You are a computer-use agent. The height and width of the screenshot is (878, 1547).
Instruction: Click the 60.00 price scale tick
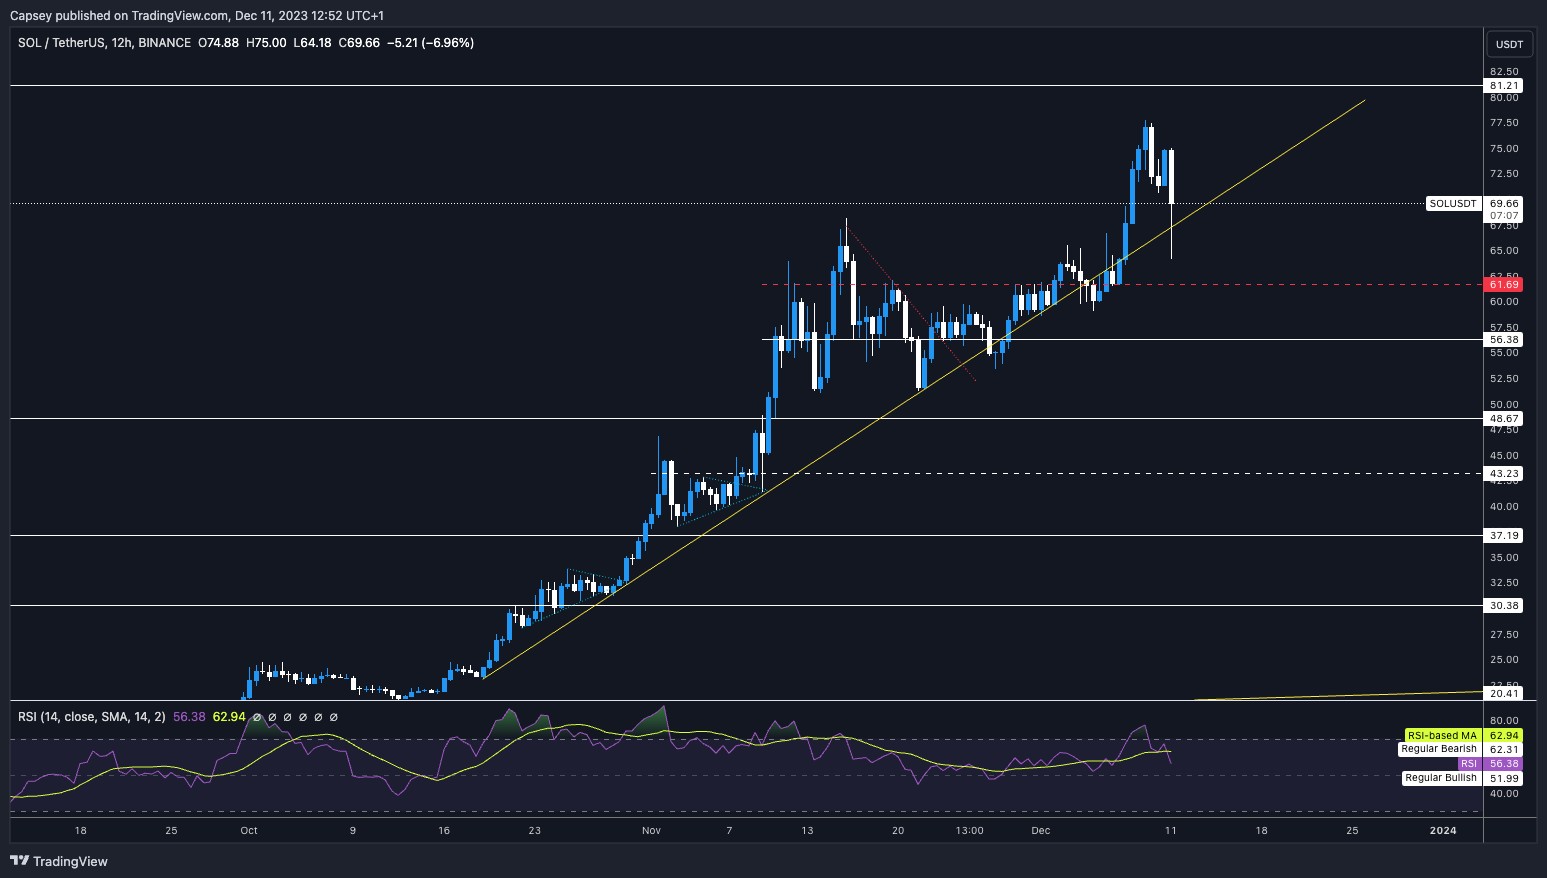click(1504, 302)
